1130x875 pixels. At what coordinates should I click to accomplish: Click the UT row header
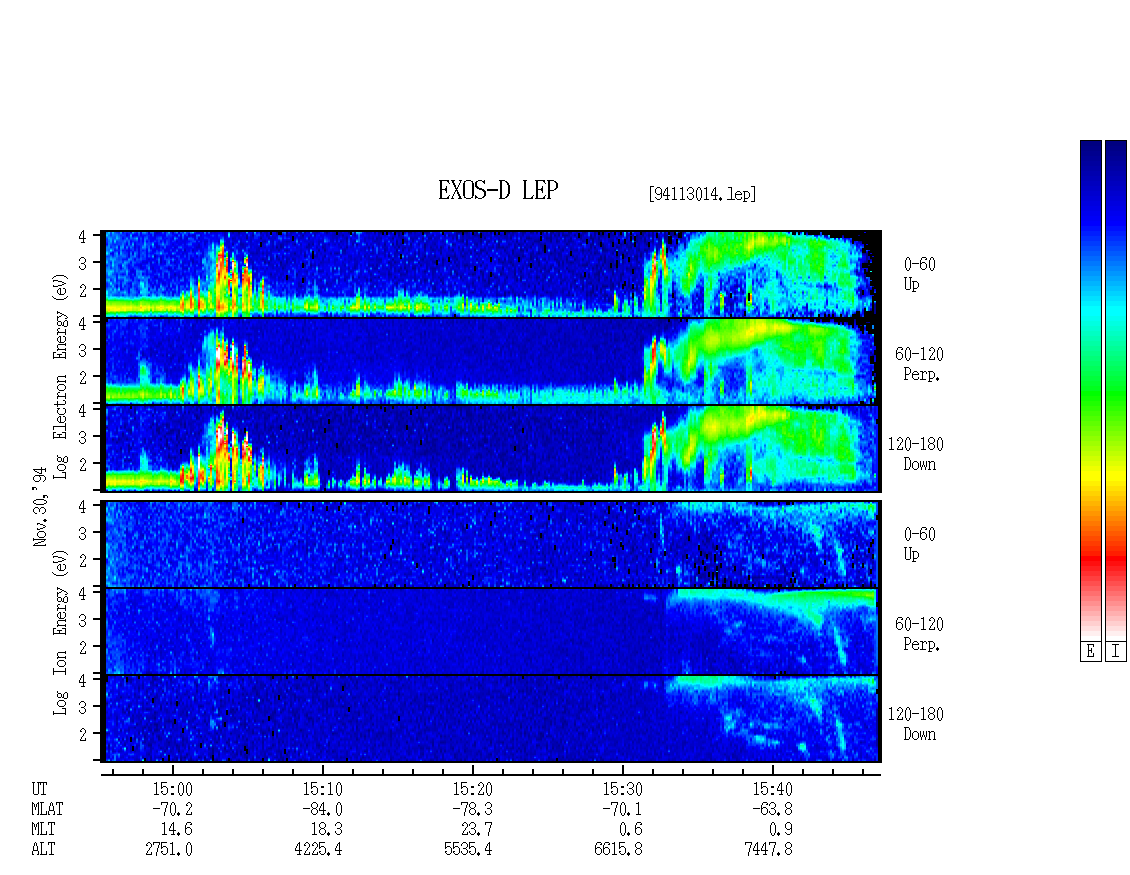[x=39, y=789]
